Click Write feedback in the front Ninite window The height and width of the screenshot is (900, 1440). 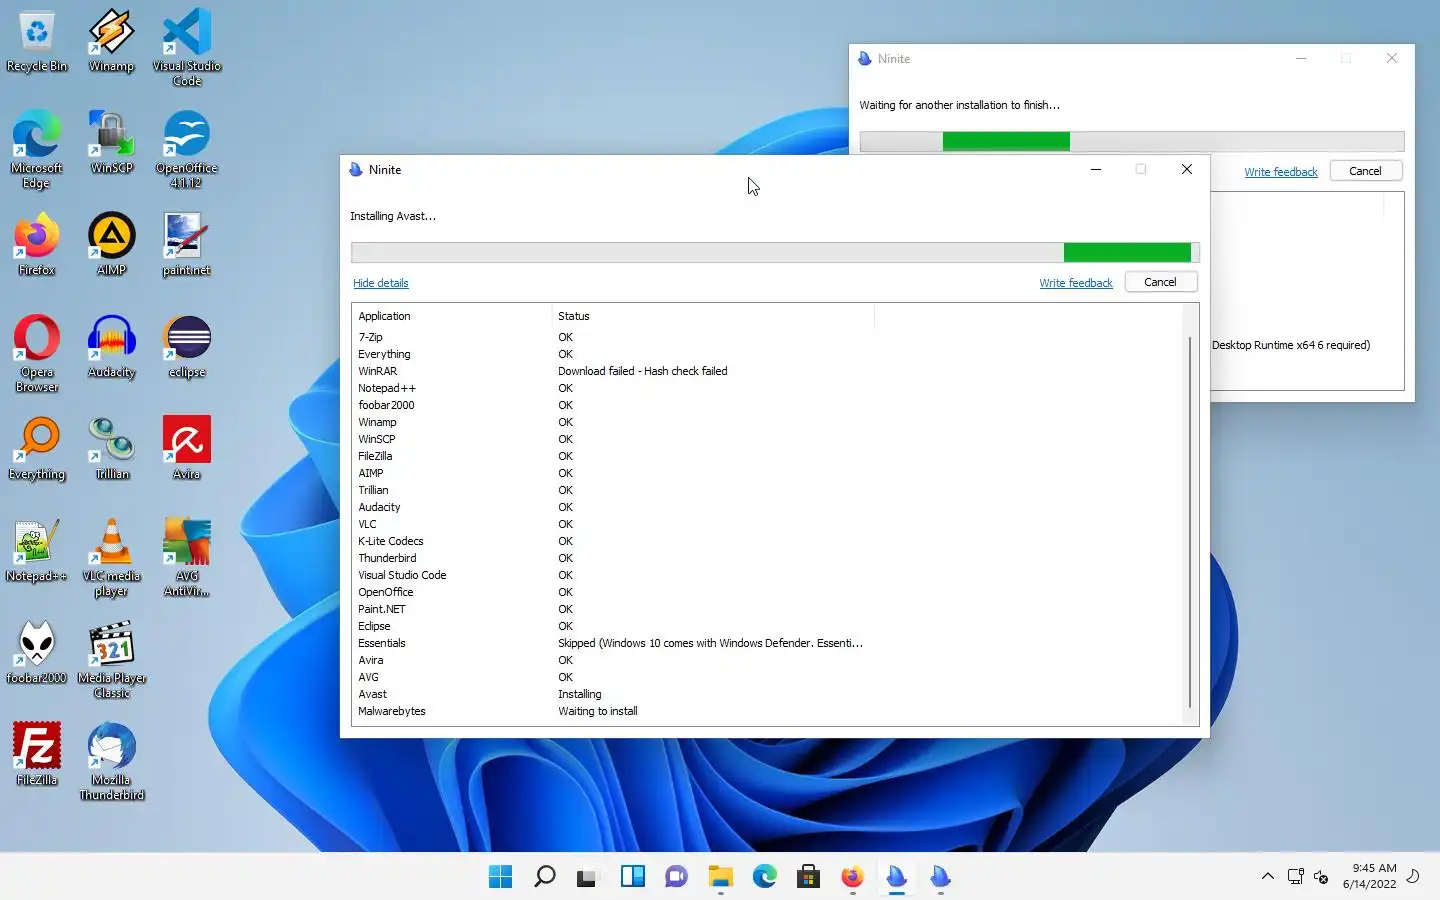[x=1075, y=283]
